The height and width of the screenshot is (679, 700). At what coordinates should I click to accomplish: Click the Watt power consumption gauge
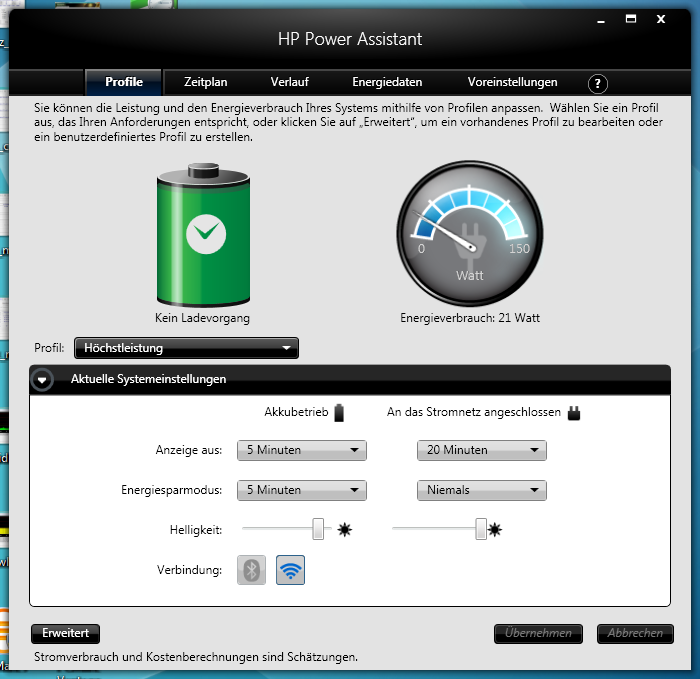[x=470, y=233]
